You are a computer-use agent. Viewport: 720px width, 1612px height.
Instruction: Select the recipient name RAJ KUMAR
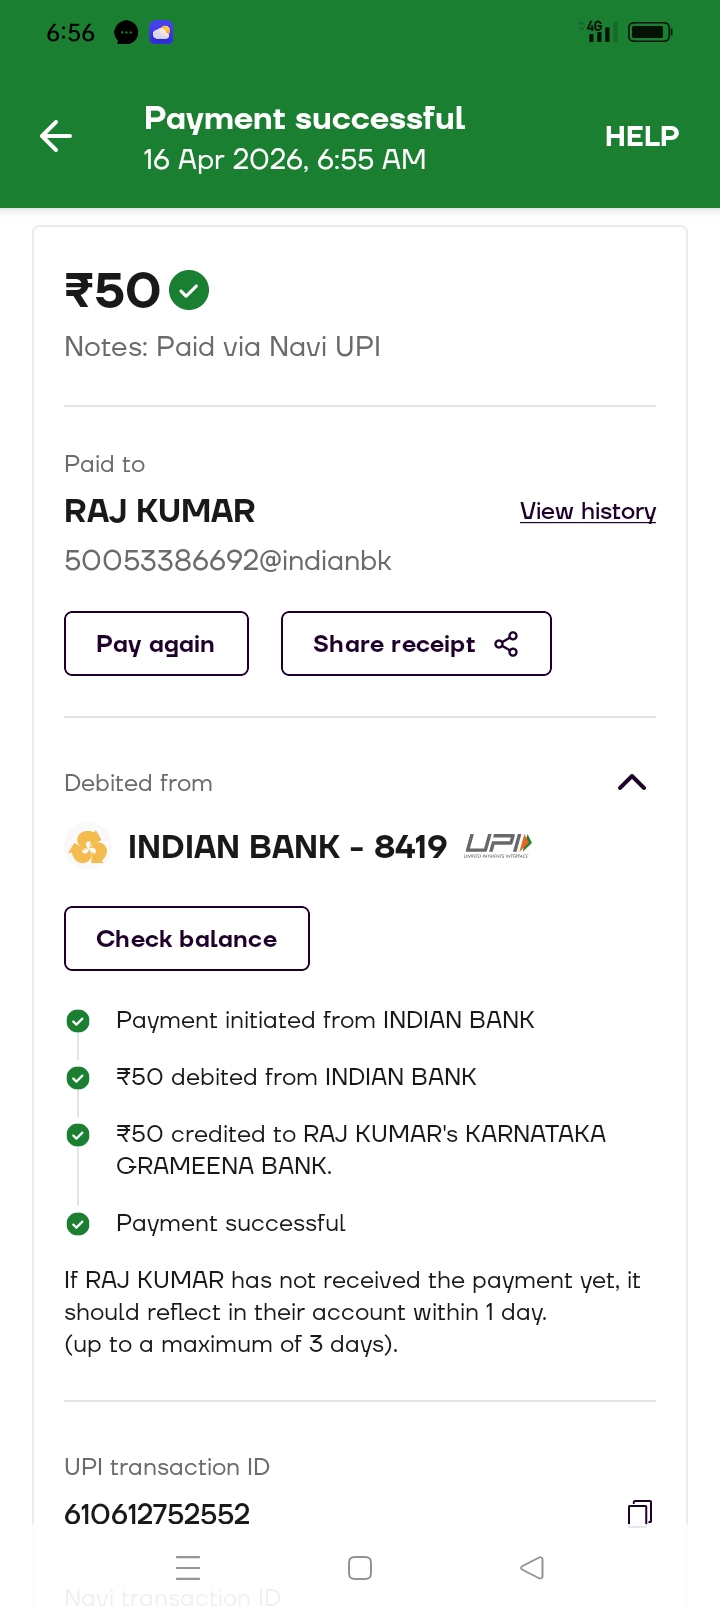click(160, 511)
